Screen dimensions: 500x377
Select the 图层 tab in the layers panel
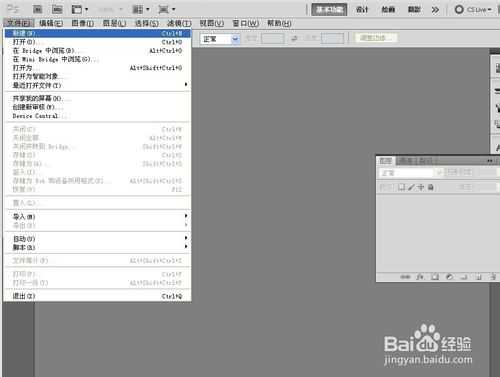click(386, 161)
